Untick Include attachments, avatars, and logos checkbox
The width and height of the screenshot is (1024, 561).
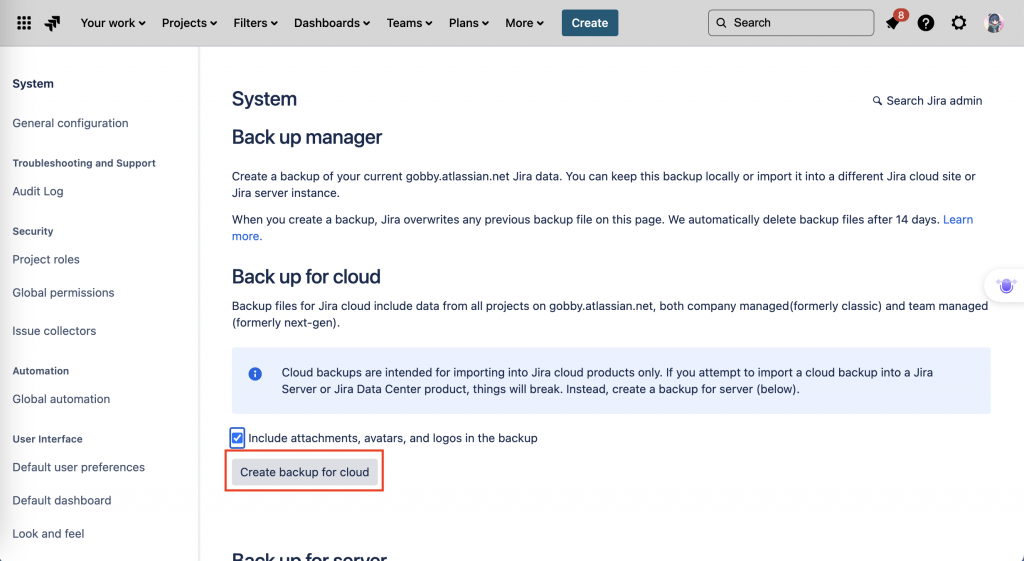click(x=237, y=438)
